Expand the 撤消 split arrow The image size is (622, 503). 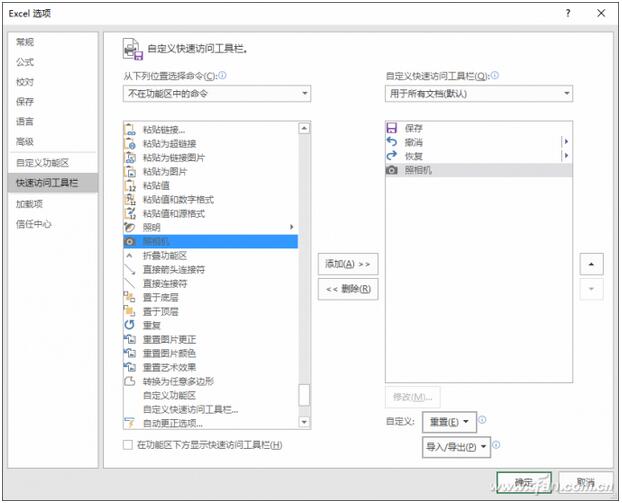click(x=566, y=142)
